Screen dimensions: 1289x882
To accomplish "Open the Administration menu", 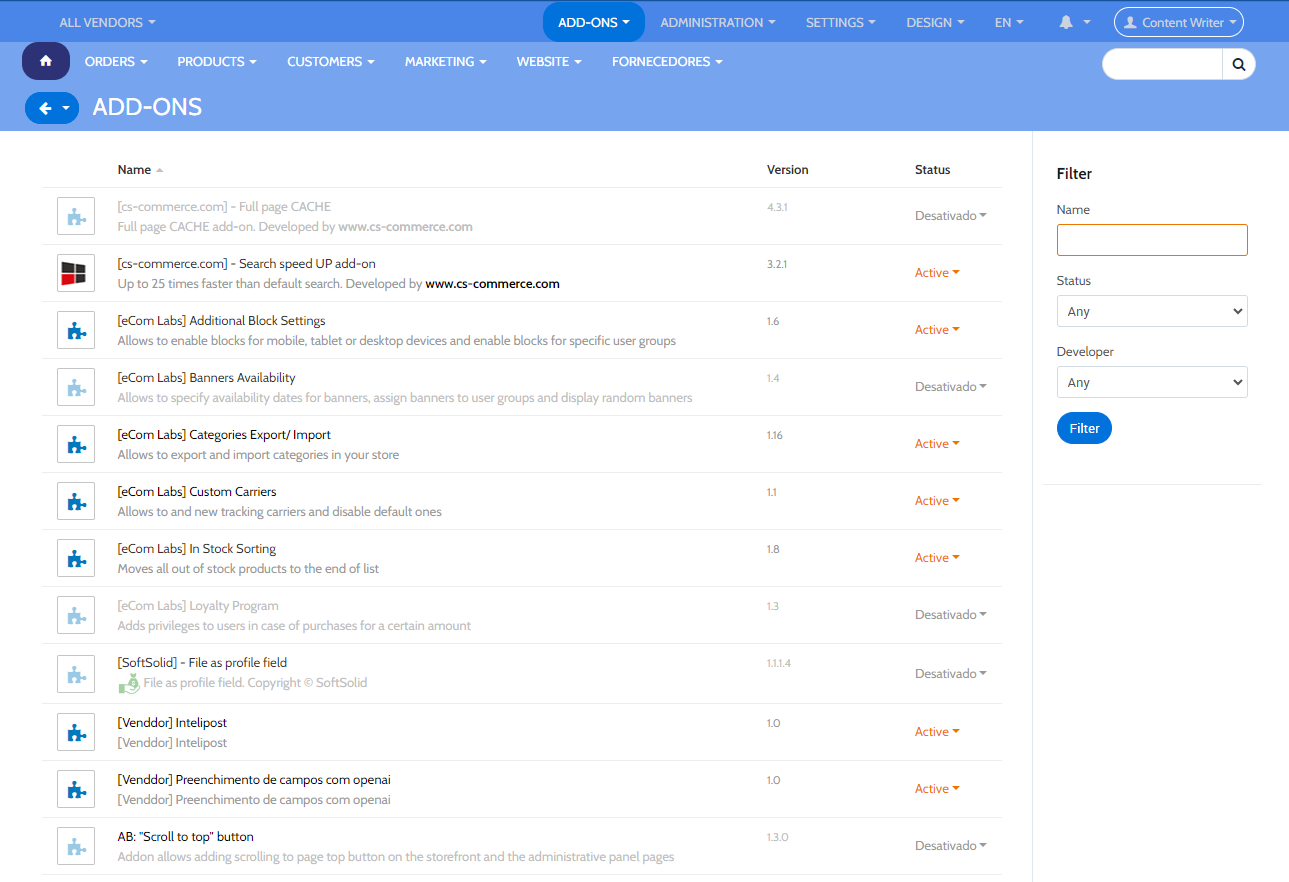I will click(718, 22).
